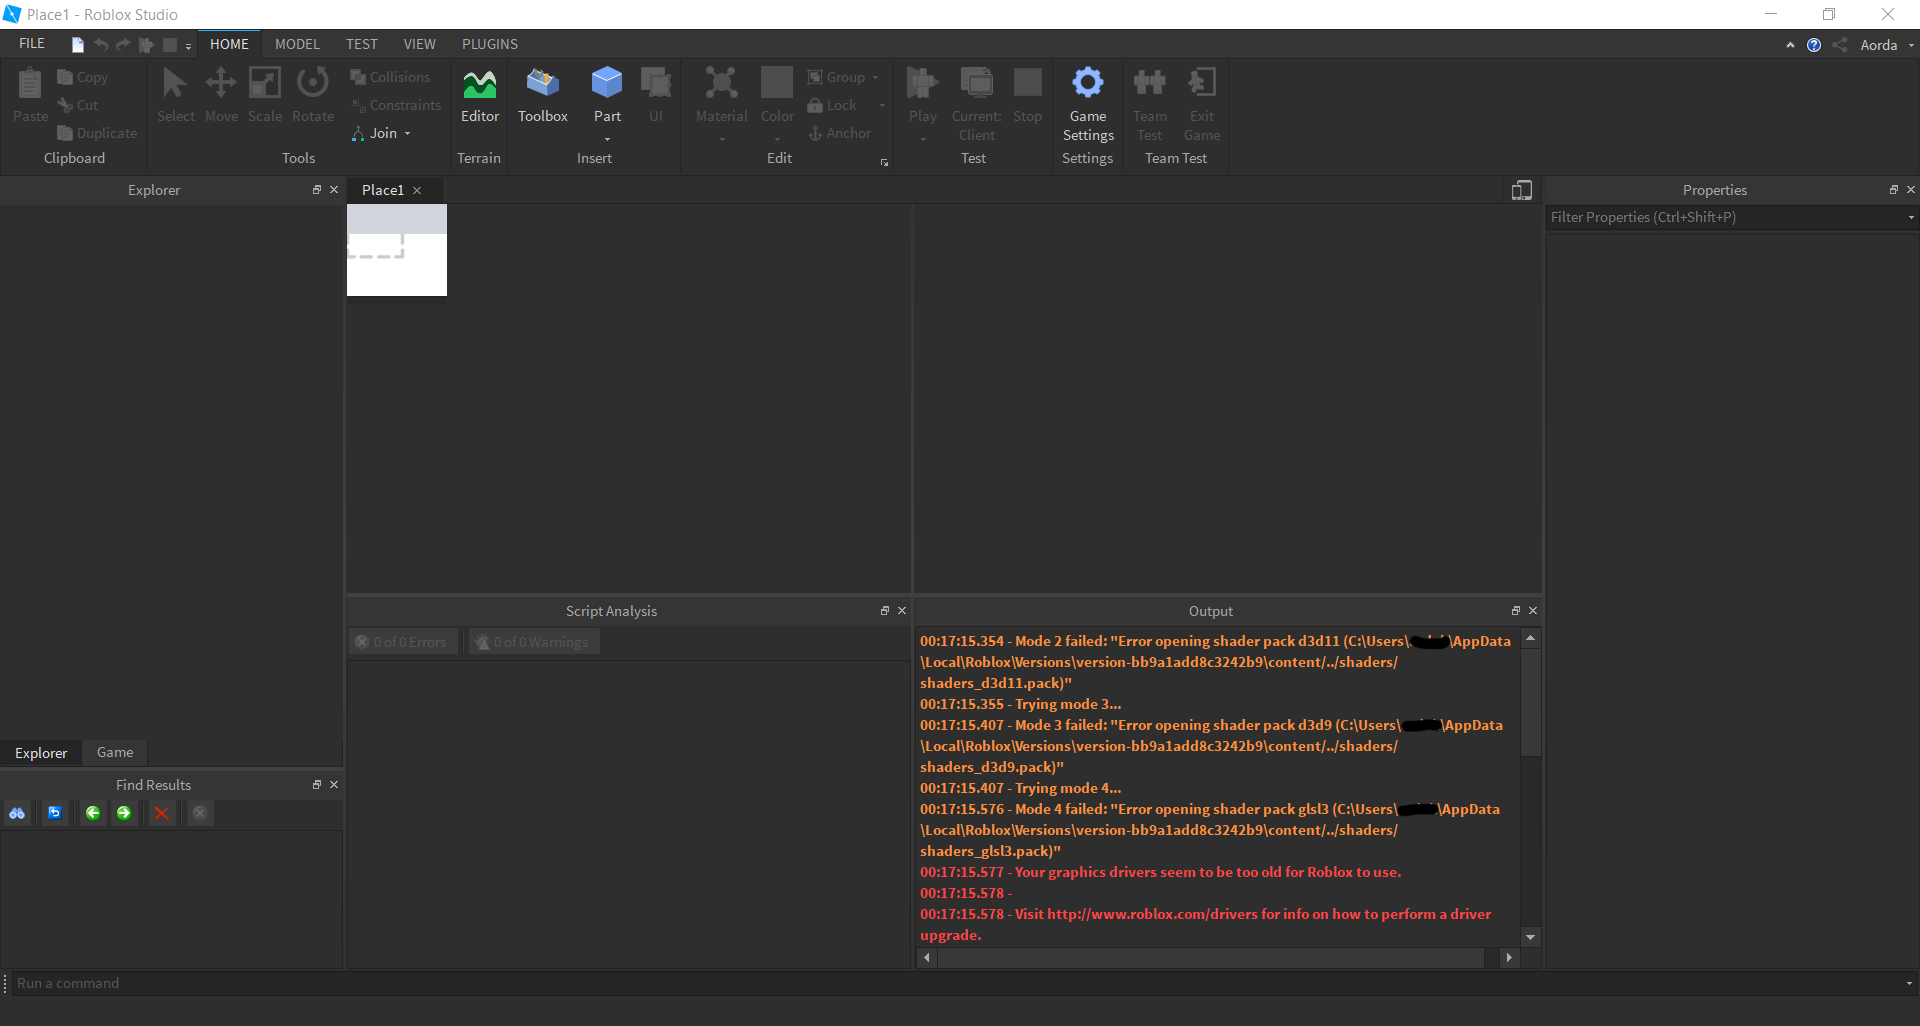Click the Undo arrow in quick access bar
The height and width of the screenshot is (1026, 1920).
[x=101, y=45]
